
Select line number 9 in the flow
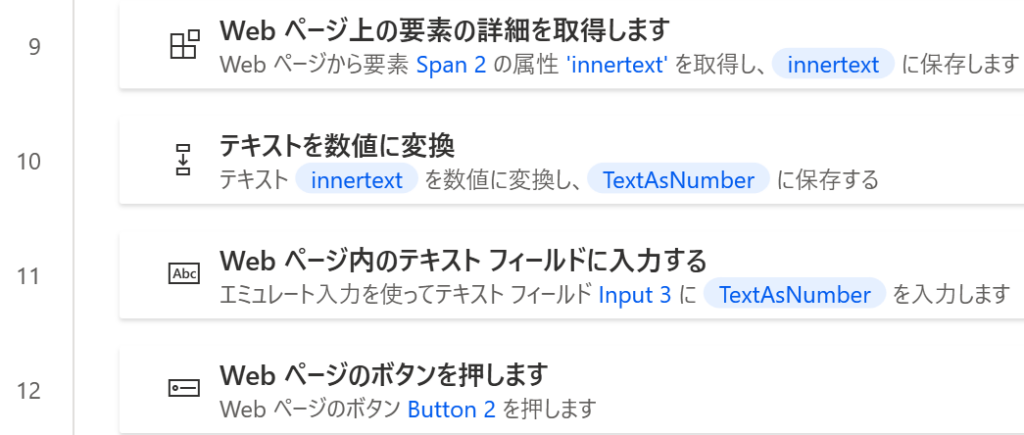tap(35, 47)
